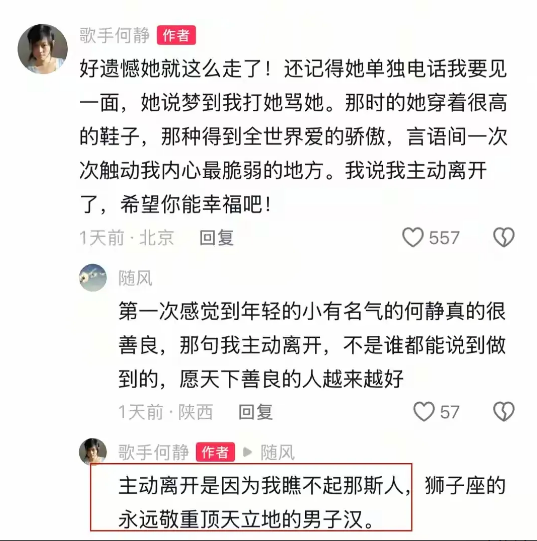The image size is (537, 541).
Task: Select the top comment text about 遗憾
Action: click(x=293, y=136)
